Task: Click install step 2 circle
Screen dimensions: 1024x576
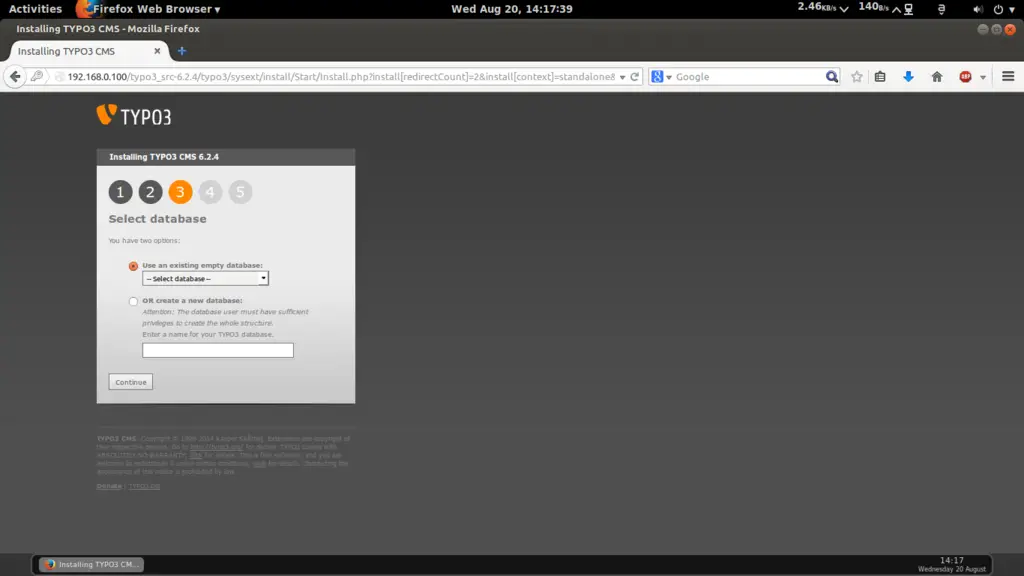Action: coord(150,192)
